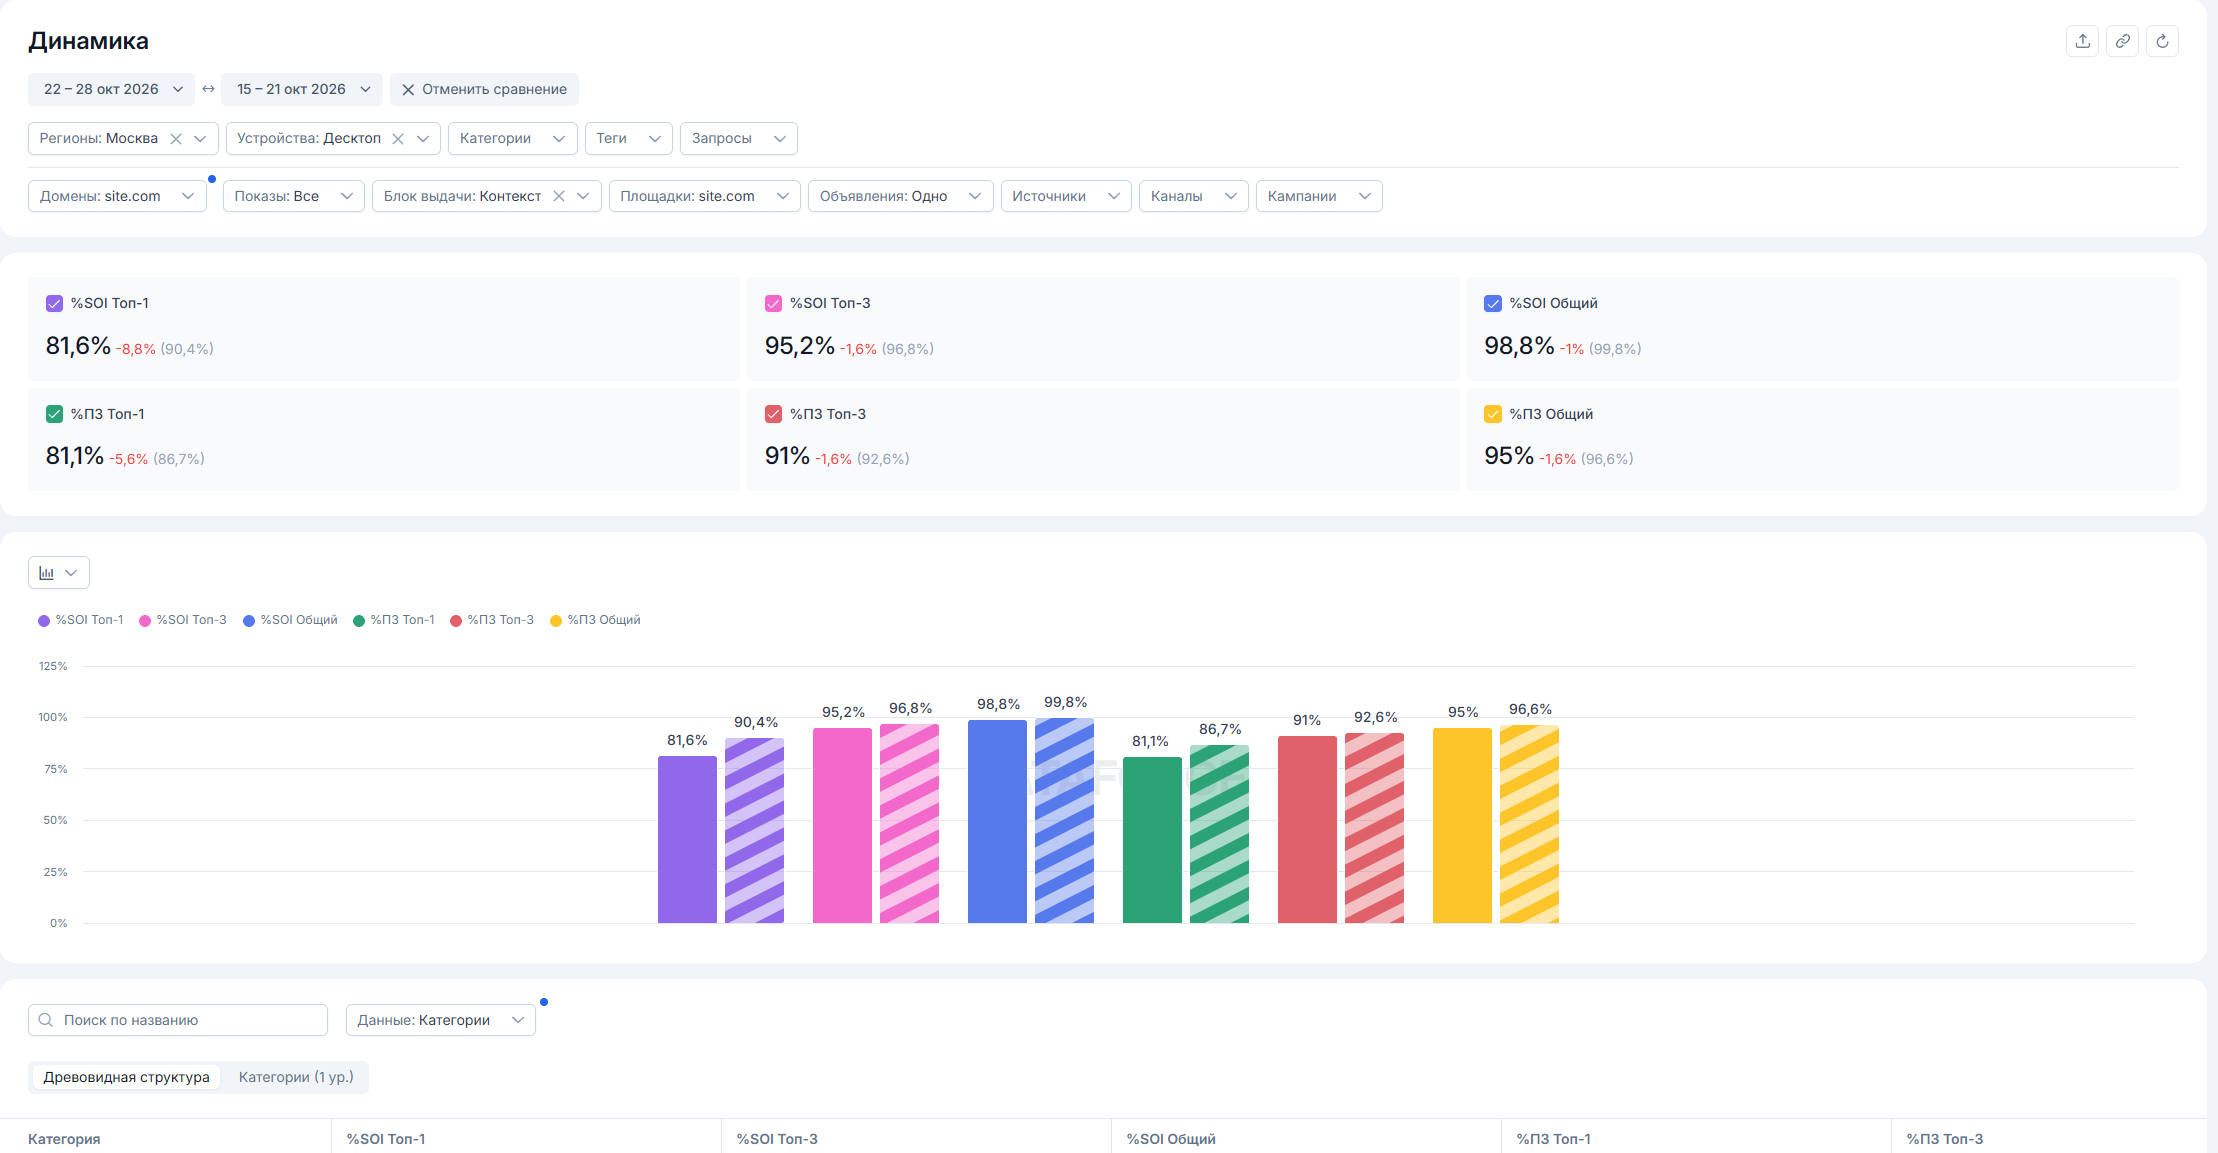Image resolution: width=2218 pixels, height=1153 pixels.
Task: Open the Кампании filter
Action: click(x=1320, y=196)
